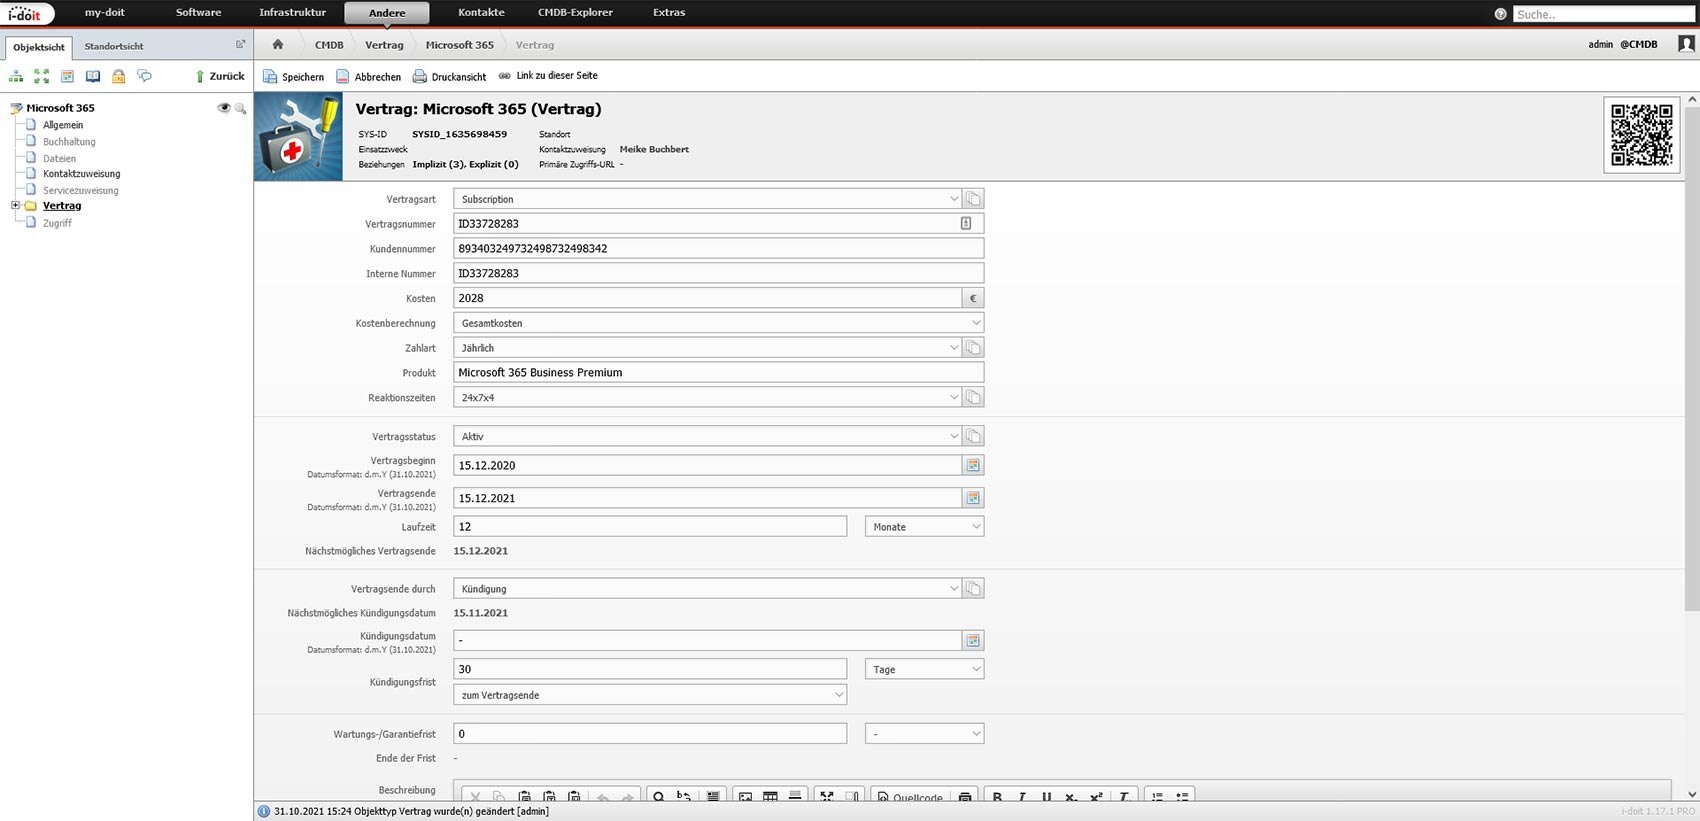The width and height of the screenshot is (1700, 821).
Task: Click the CMDB breadcrumb link
Action: (x=329, y=45)
